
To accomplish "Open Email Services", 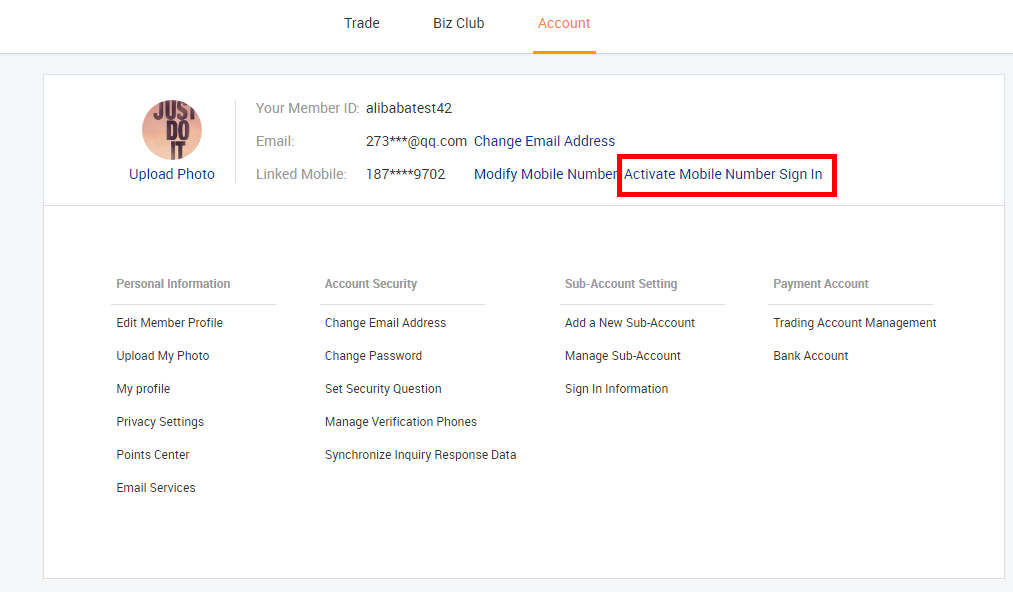I will click(x=156, y=487).
